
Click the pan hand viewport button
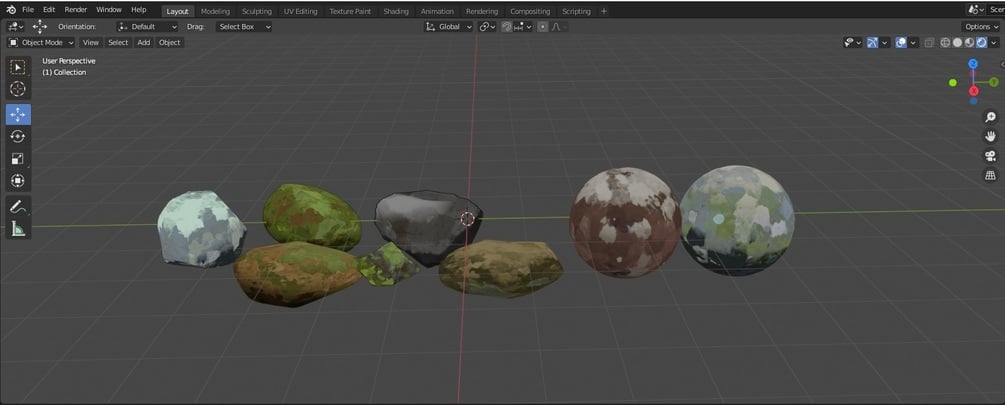(x=990, y=136)
